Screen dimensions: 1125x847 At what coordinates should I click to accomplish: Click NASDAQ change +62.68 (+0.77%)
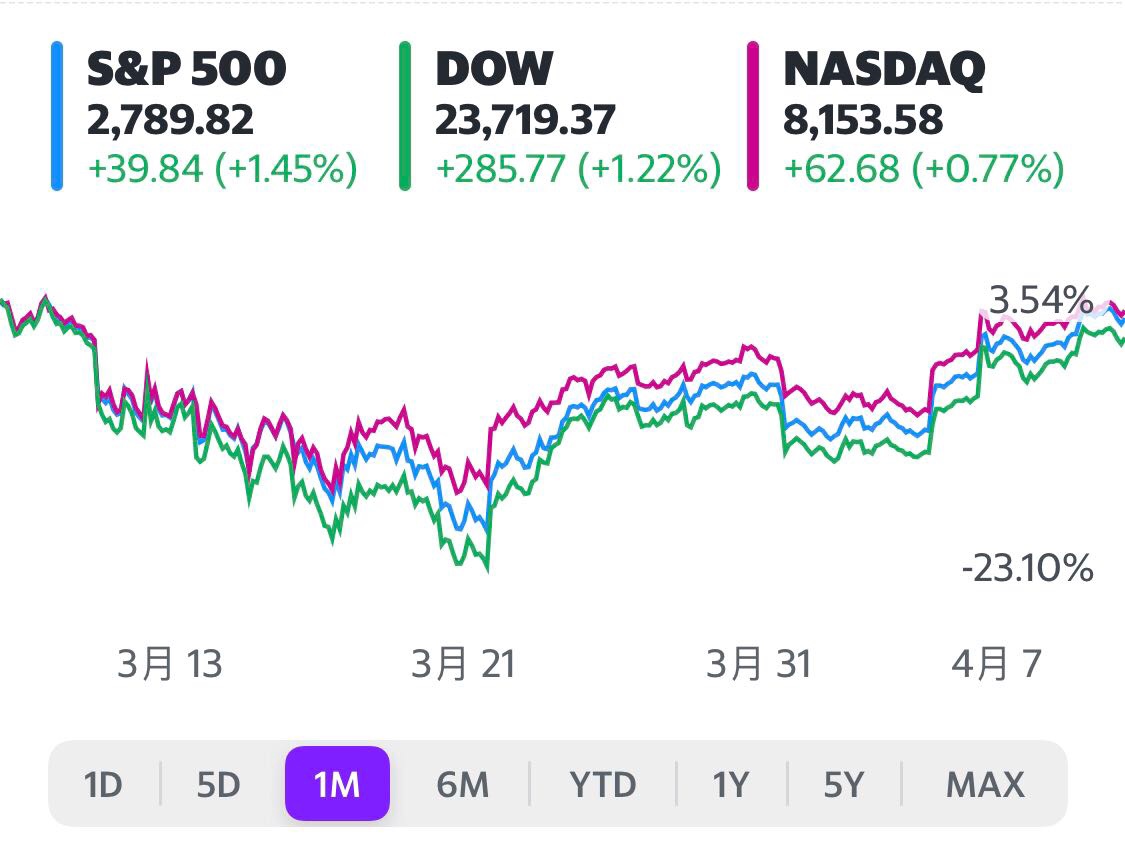point(924,169)
